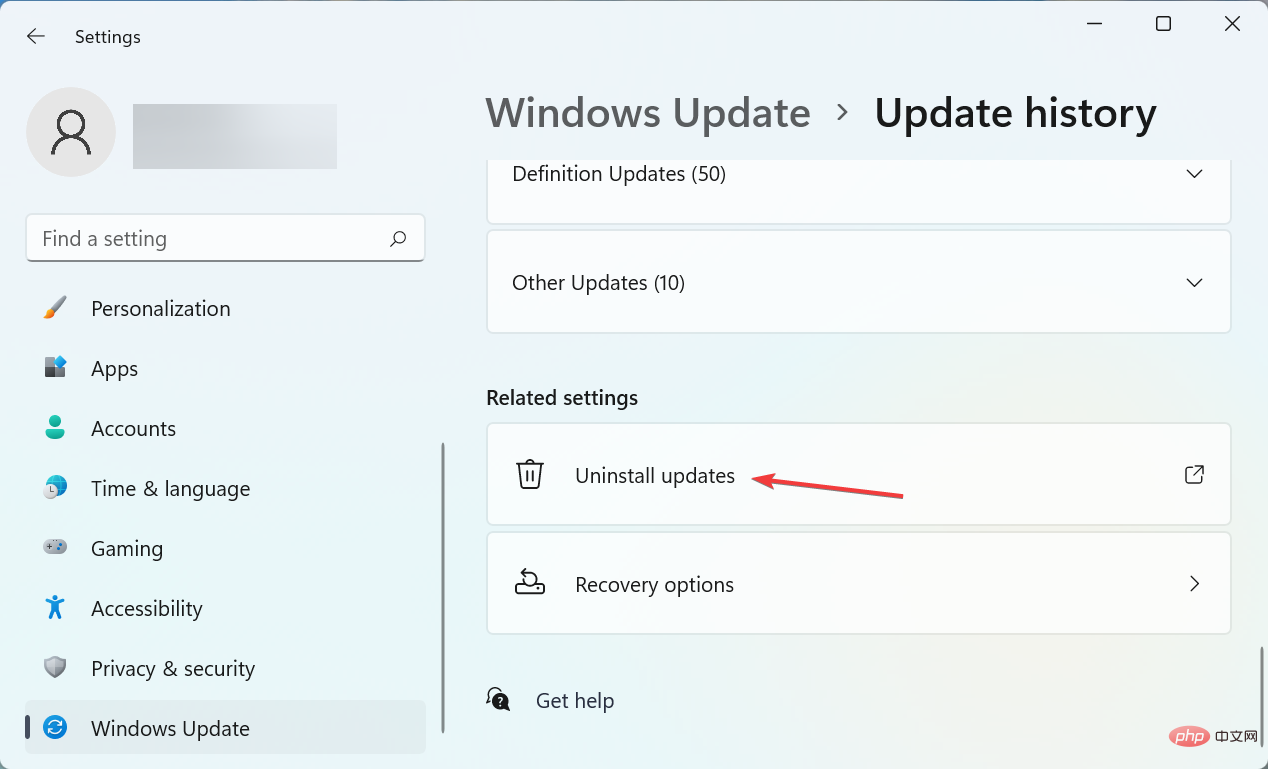Click the back arrow in Settings
The height and width of the screenshot is (769, 1268).
point(36,36)
